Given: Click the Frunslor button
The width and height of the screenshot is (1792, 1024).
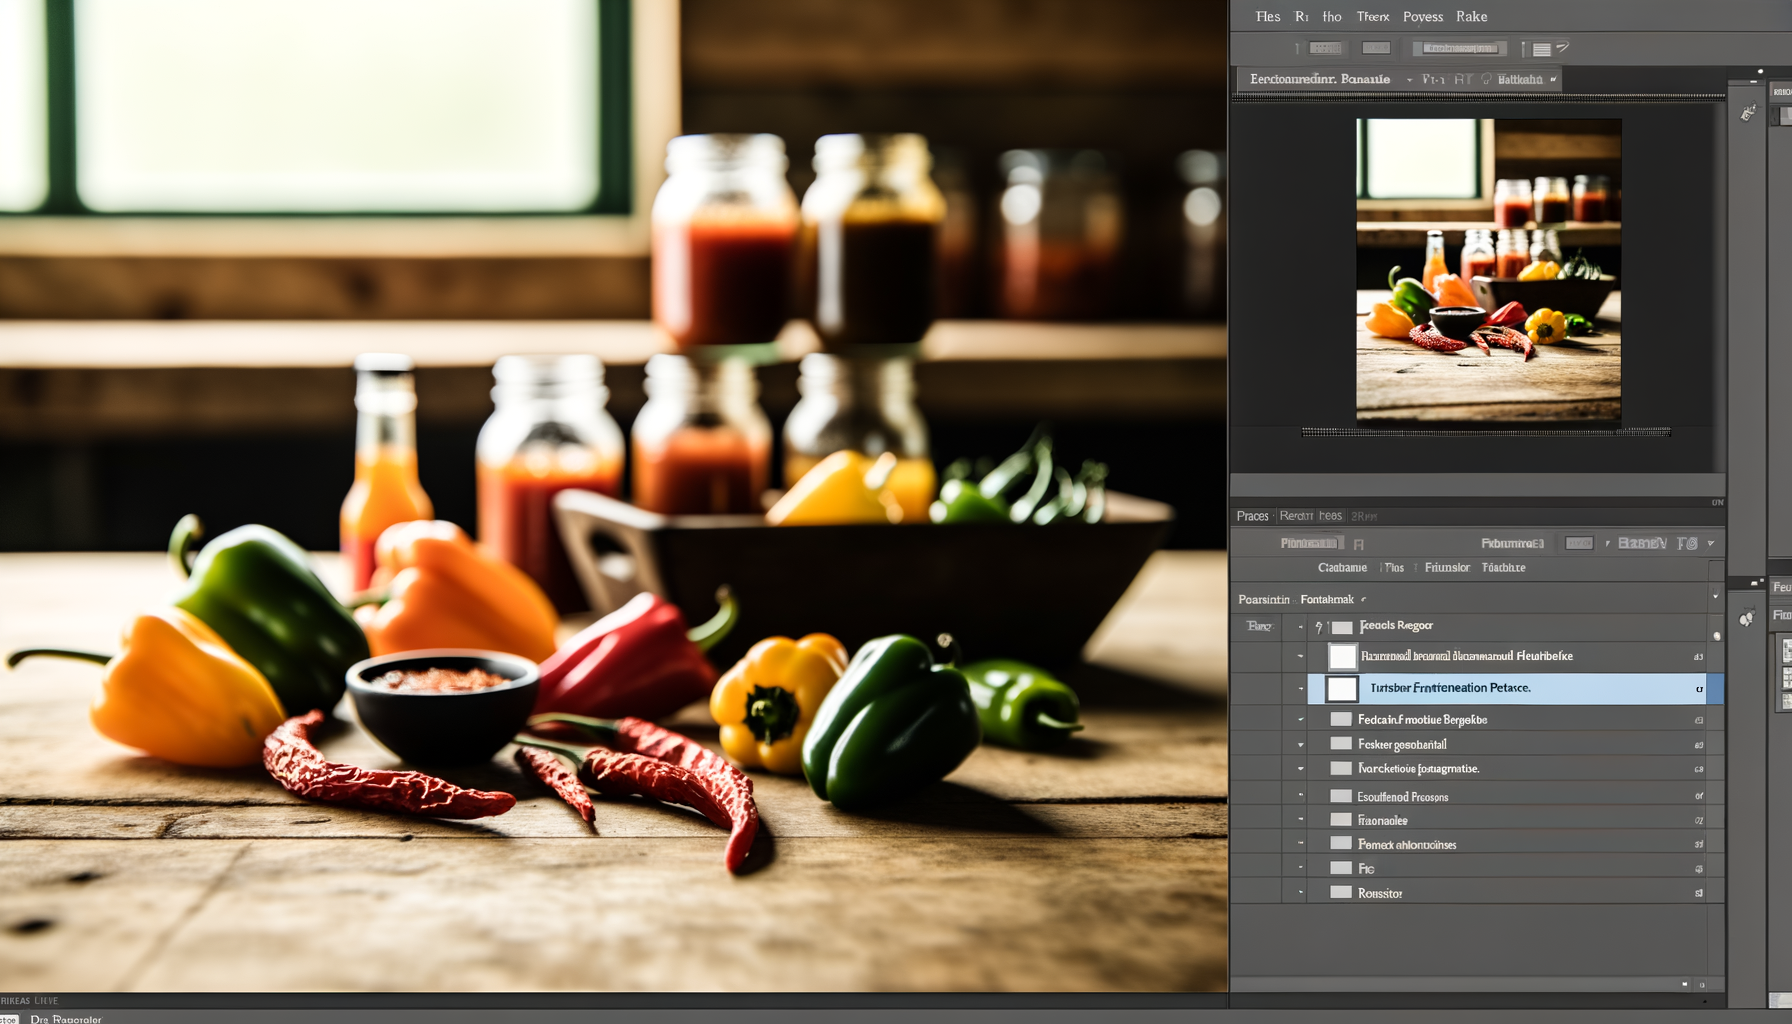Looking at the screenshot, I should point(1446,568).
